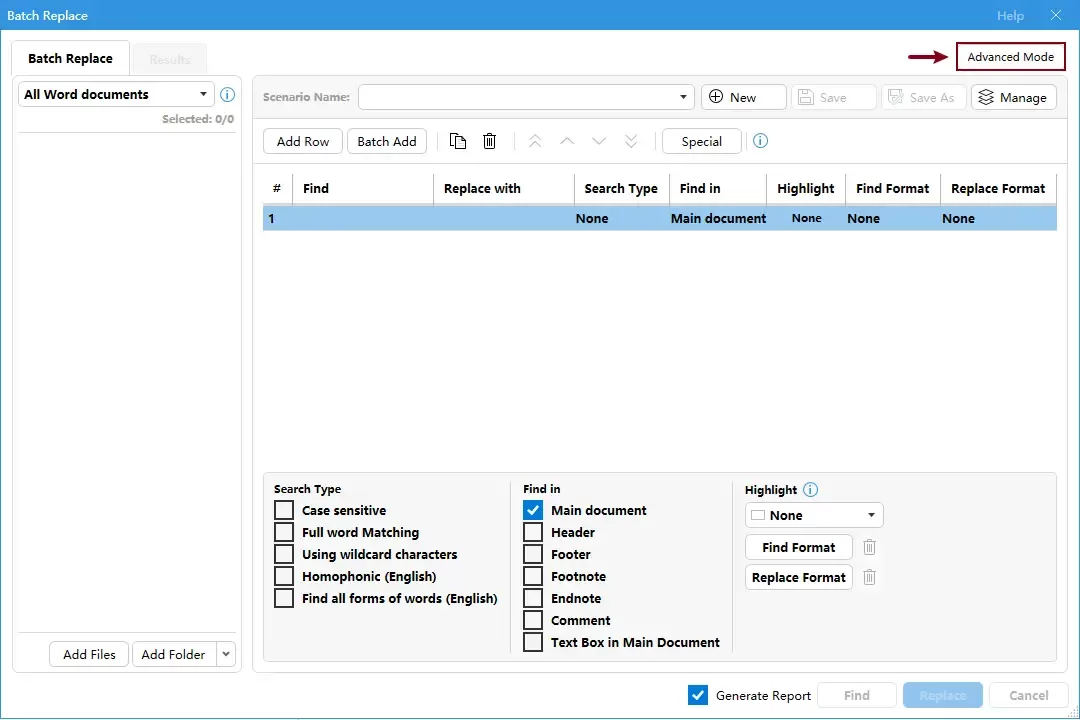Image resolution: width=1080 pixels, height=720 pixels.
Task: Enable Case sensitive option
Action: [x=284, y=510]
